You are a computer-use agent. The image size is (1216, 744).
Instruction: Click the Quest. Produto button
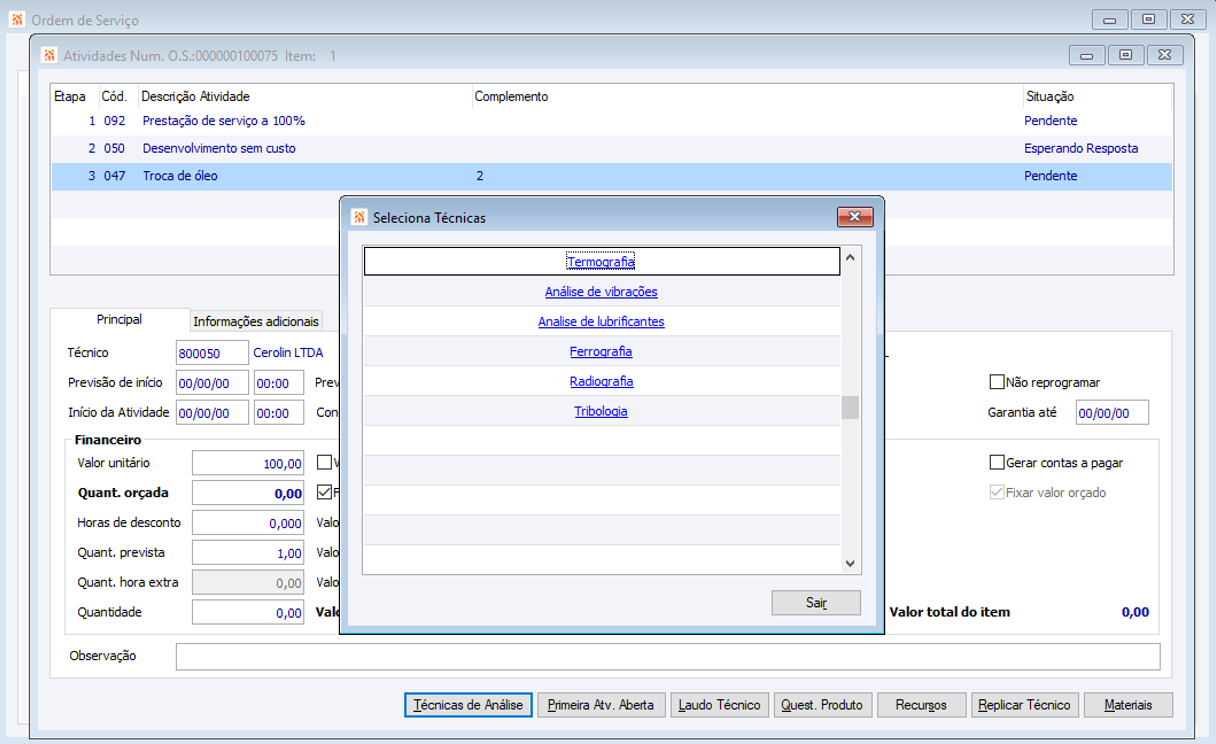(822, 705)
